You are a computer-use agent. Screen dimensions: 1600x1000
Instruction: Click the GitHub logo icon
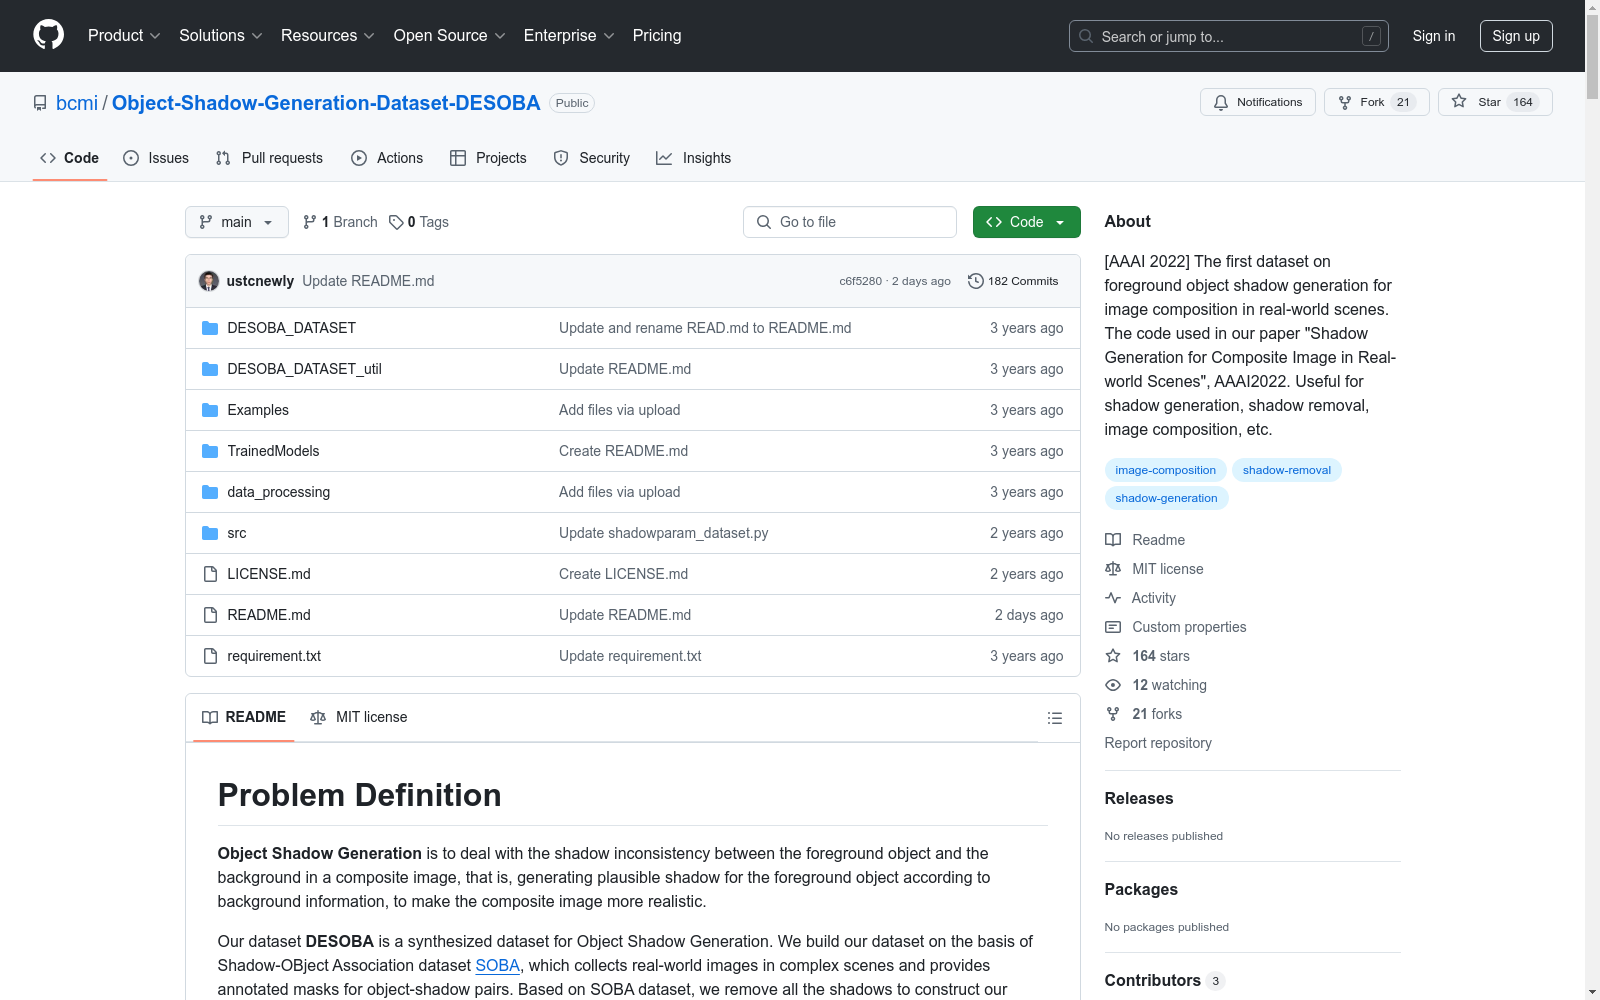click(48, 35)
